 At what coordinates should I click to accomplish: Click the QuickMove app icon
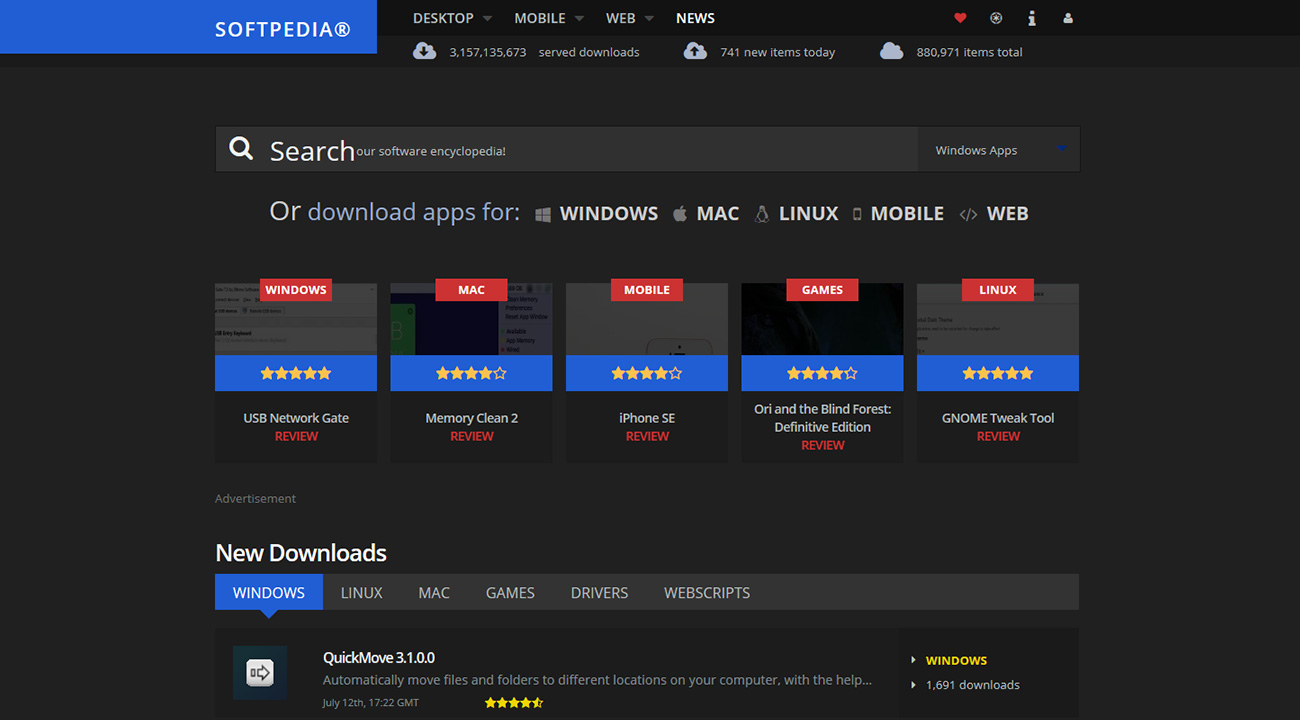[260, 672]
